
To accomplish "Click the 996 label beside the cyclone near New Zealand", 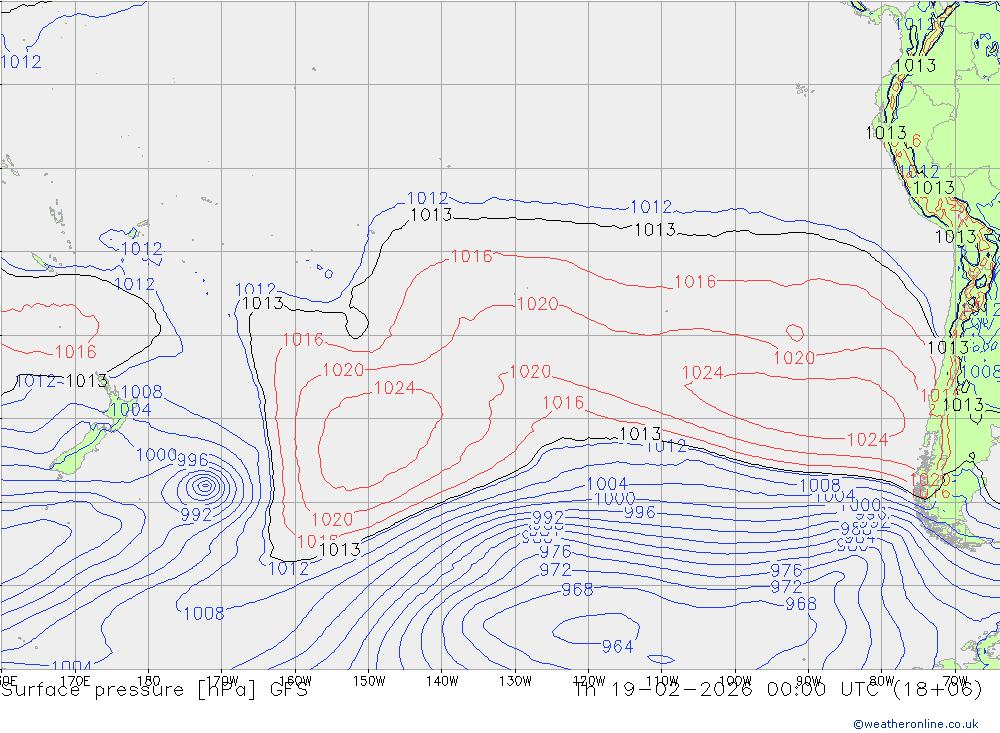I will (x=192, y=459).
